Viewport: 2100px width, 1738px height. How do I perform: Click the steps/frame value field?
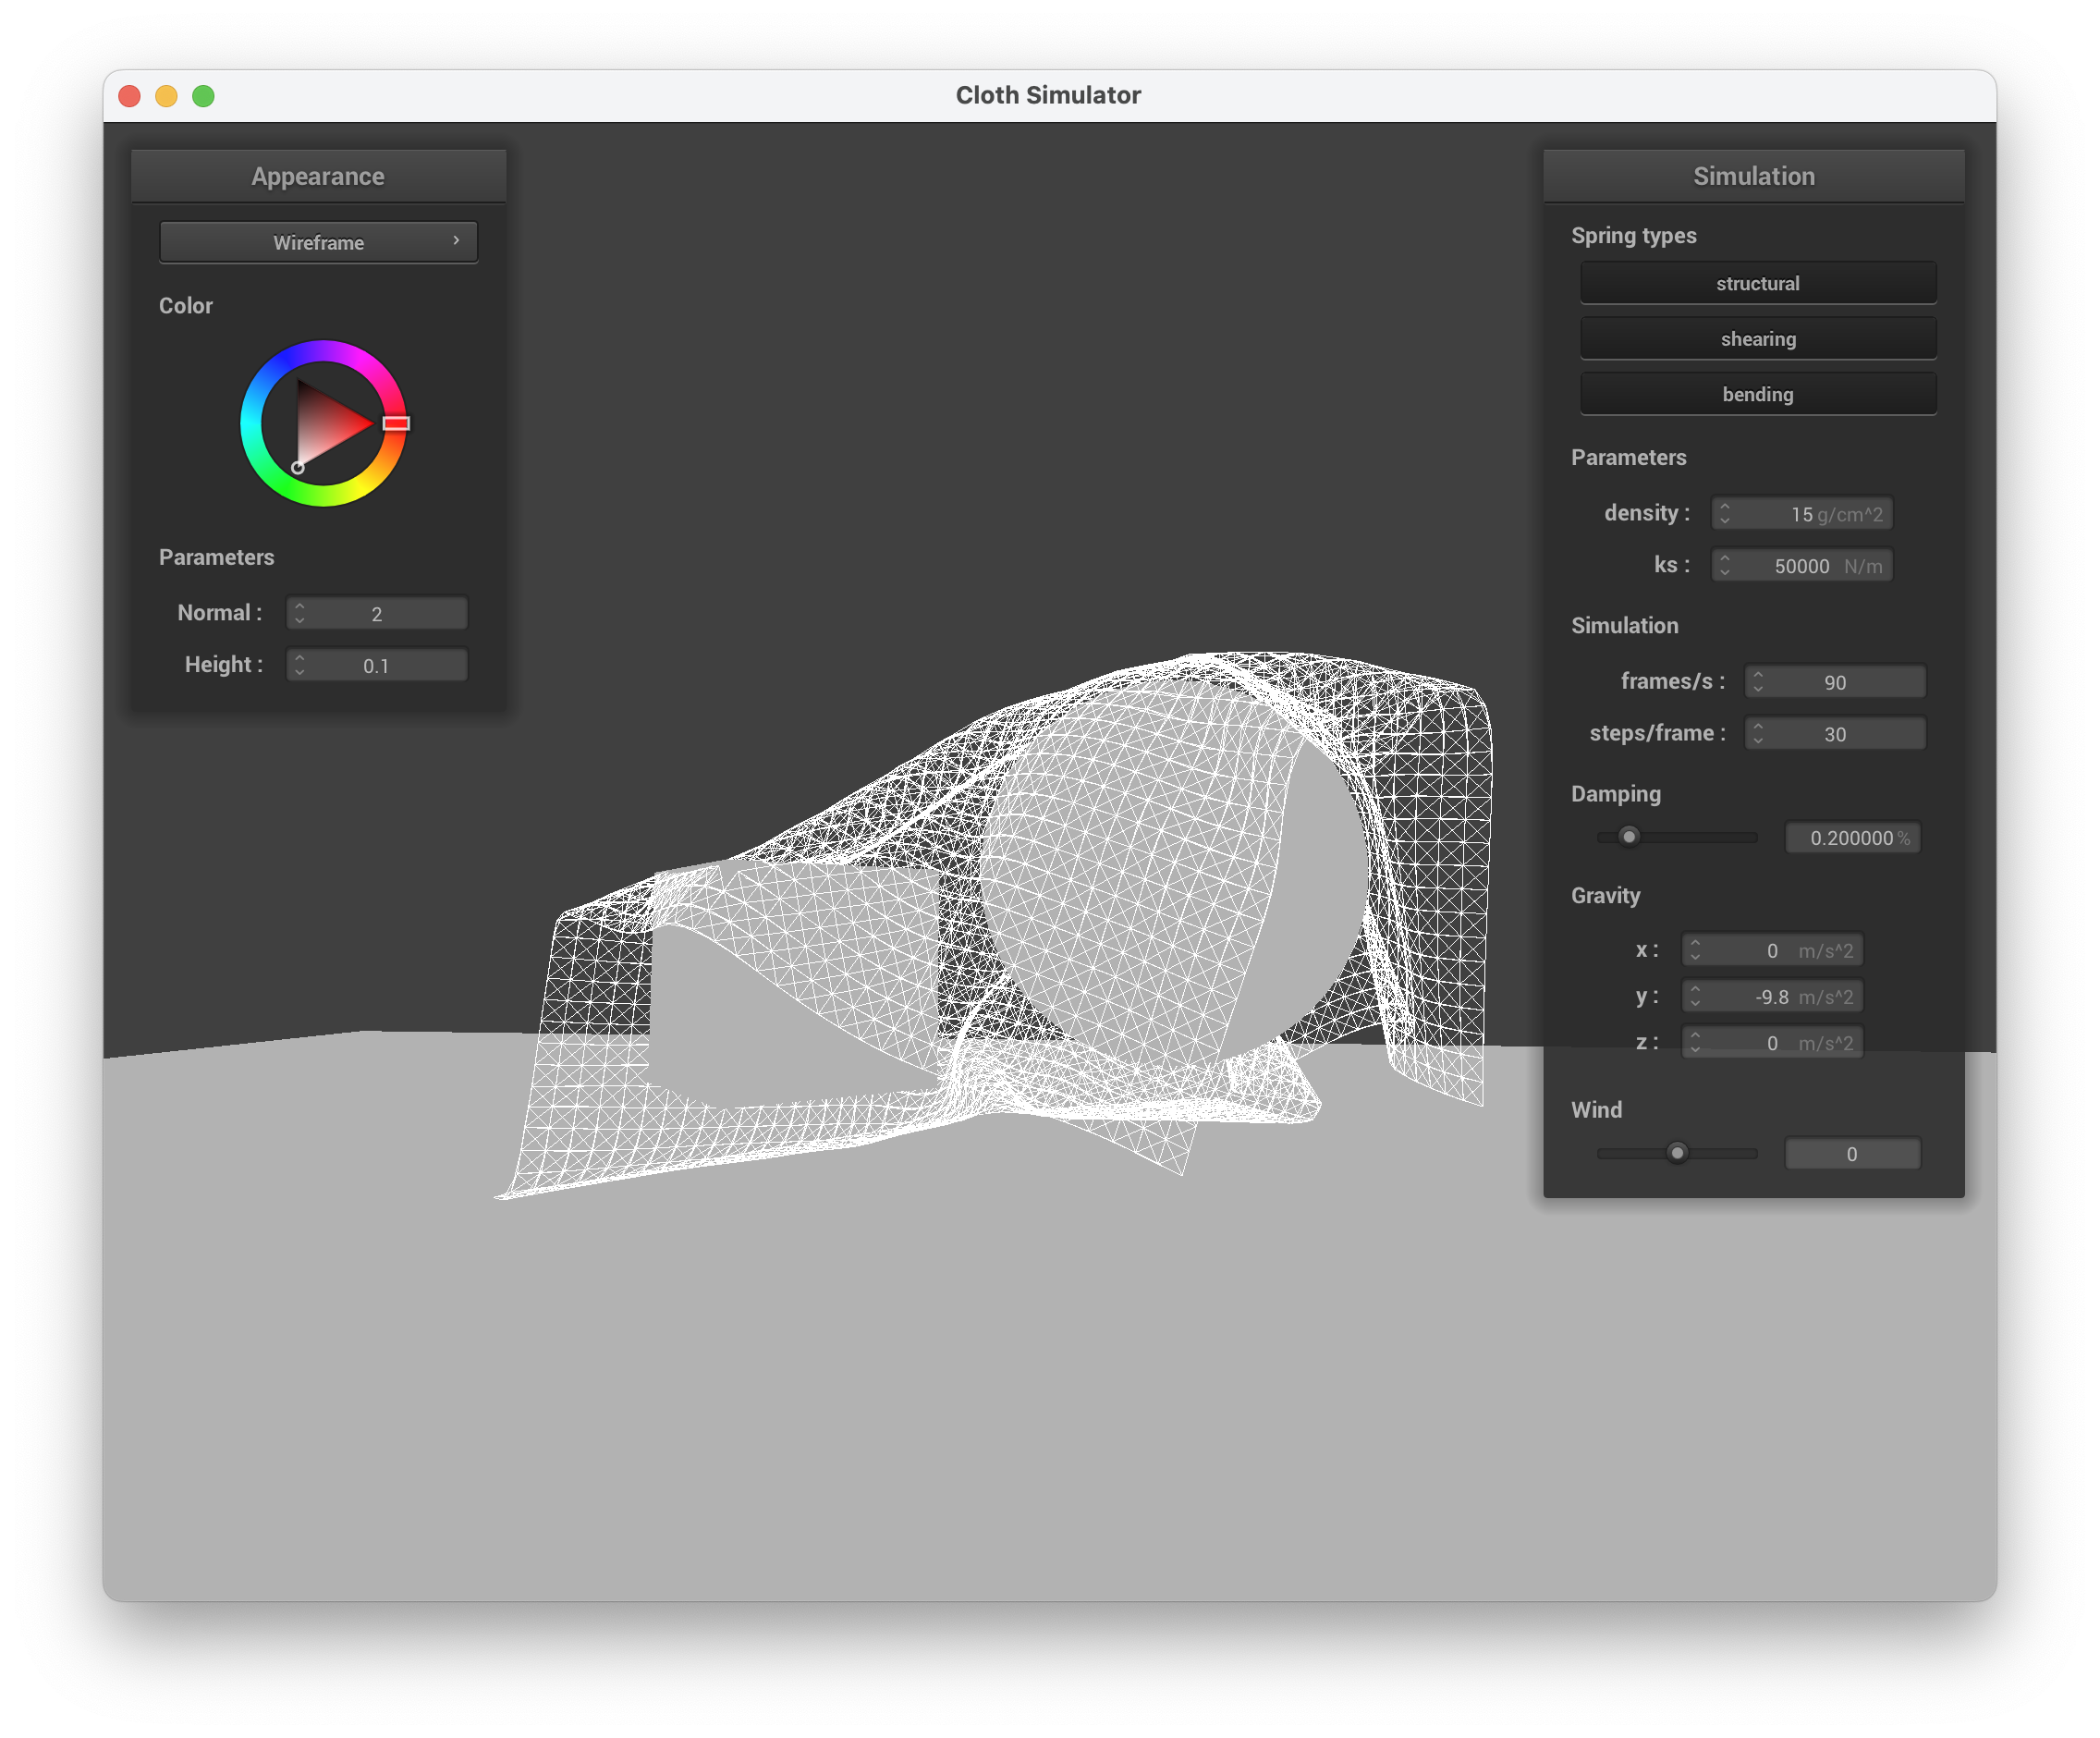[x=1834, y=734]
